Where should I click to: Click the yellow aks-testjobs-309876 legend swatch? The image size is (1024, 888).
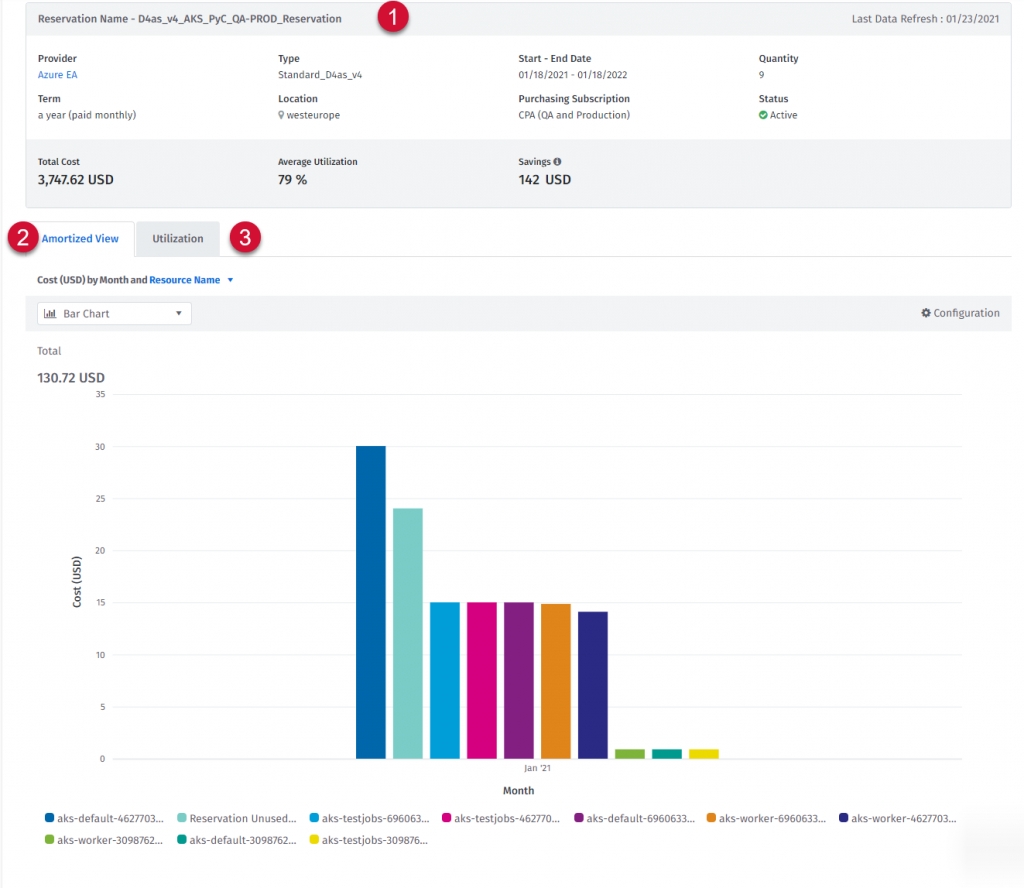315,840
